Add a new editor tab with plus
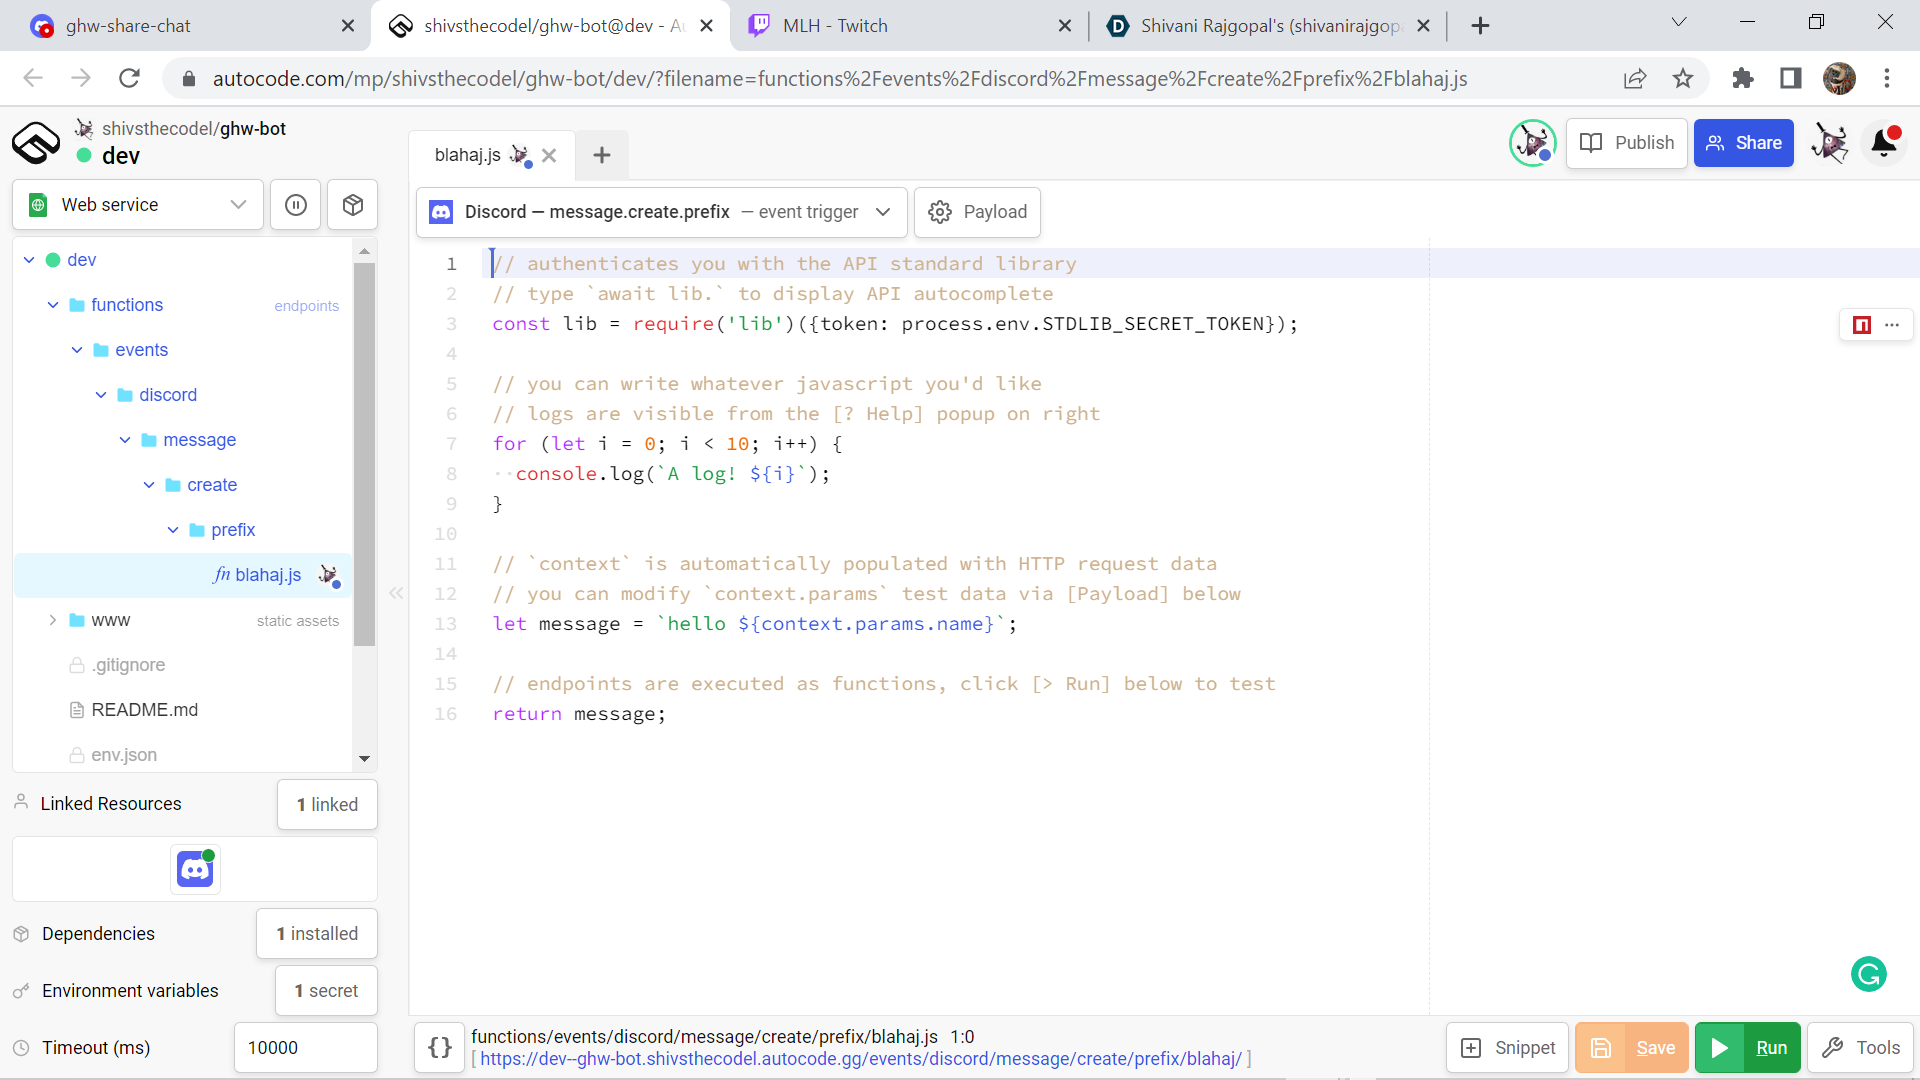Viewport: 1920px width, 1080px height. (601, 155)
